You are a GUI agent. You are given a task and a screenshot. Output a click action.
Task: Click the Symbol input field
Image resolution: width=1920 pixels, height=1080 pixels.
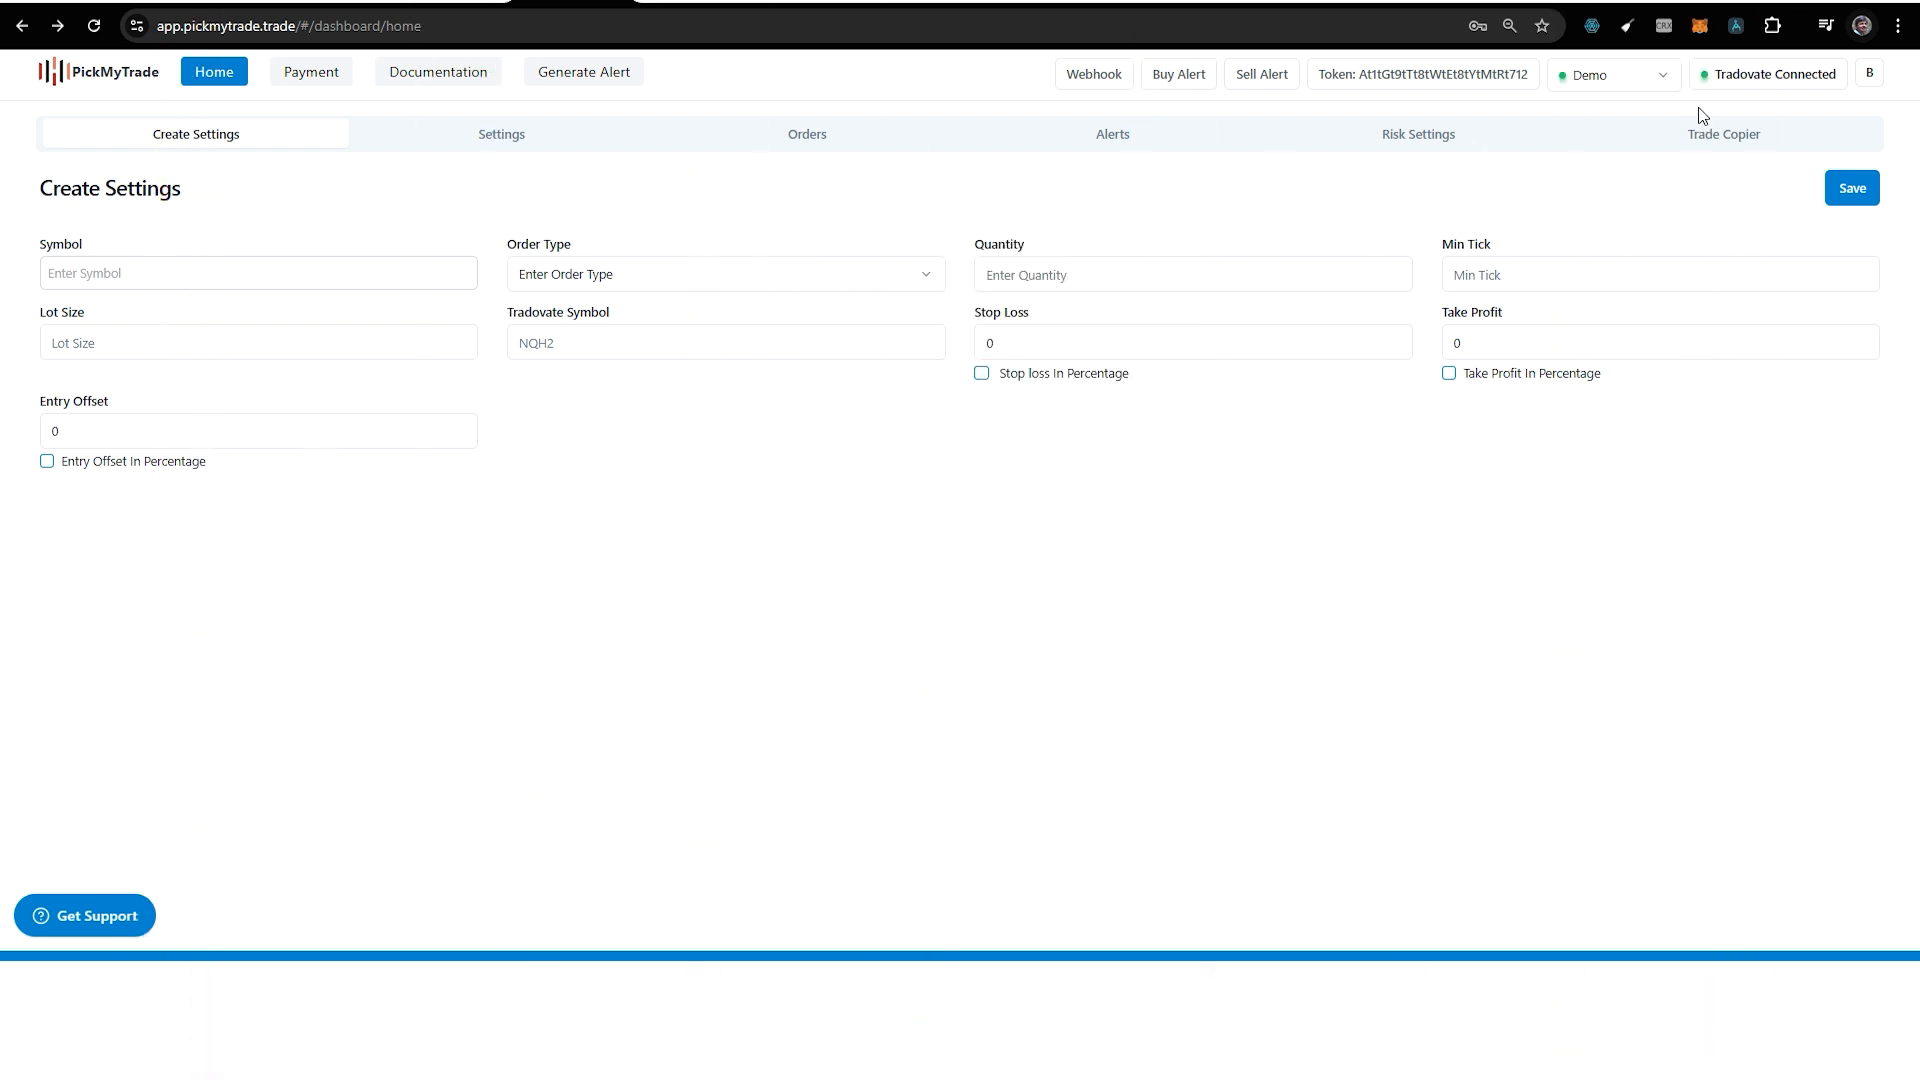coord(258,274)
